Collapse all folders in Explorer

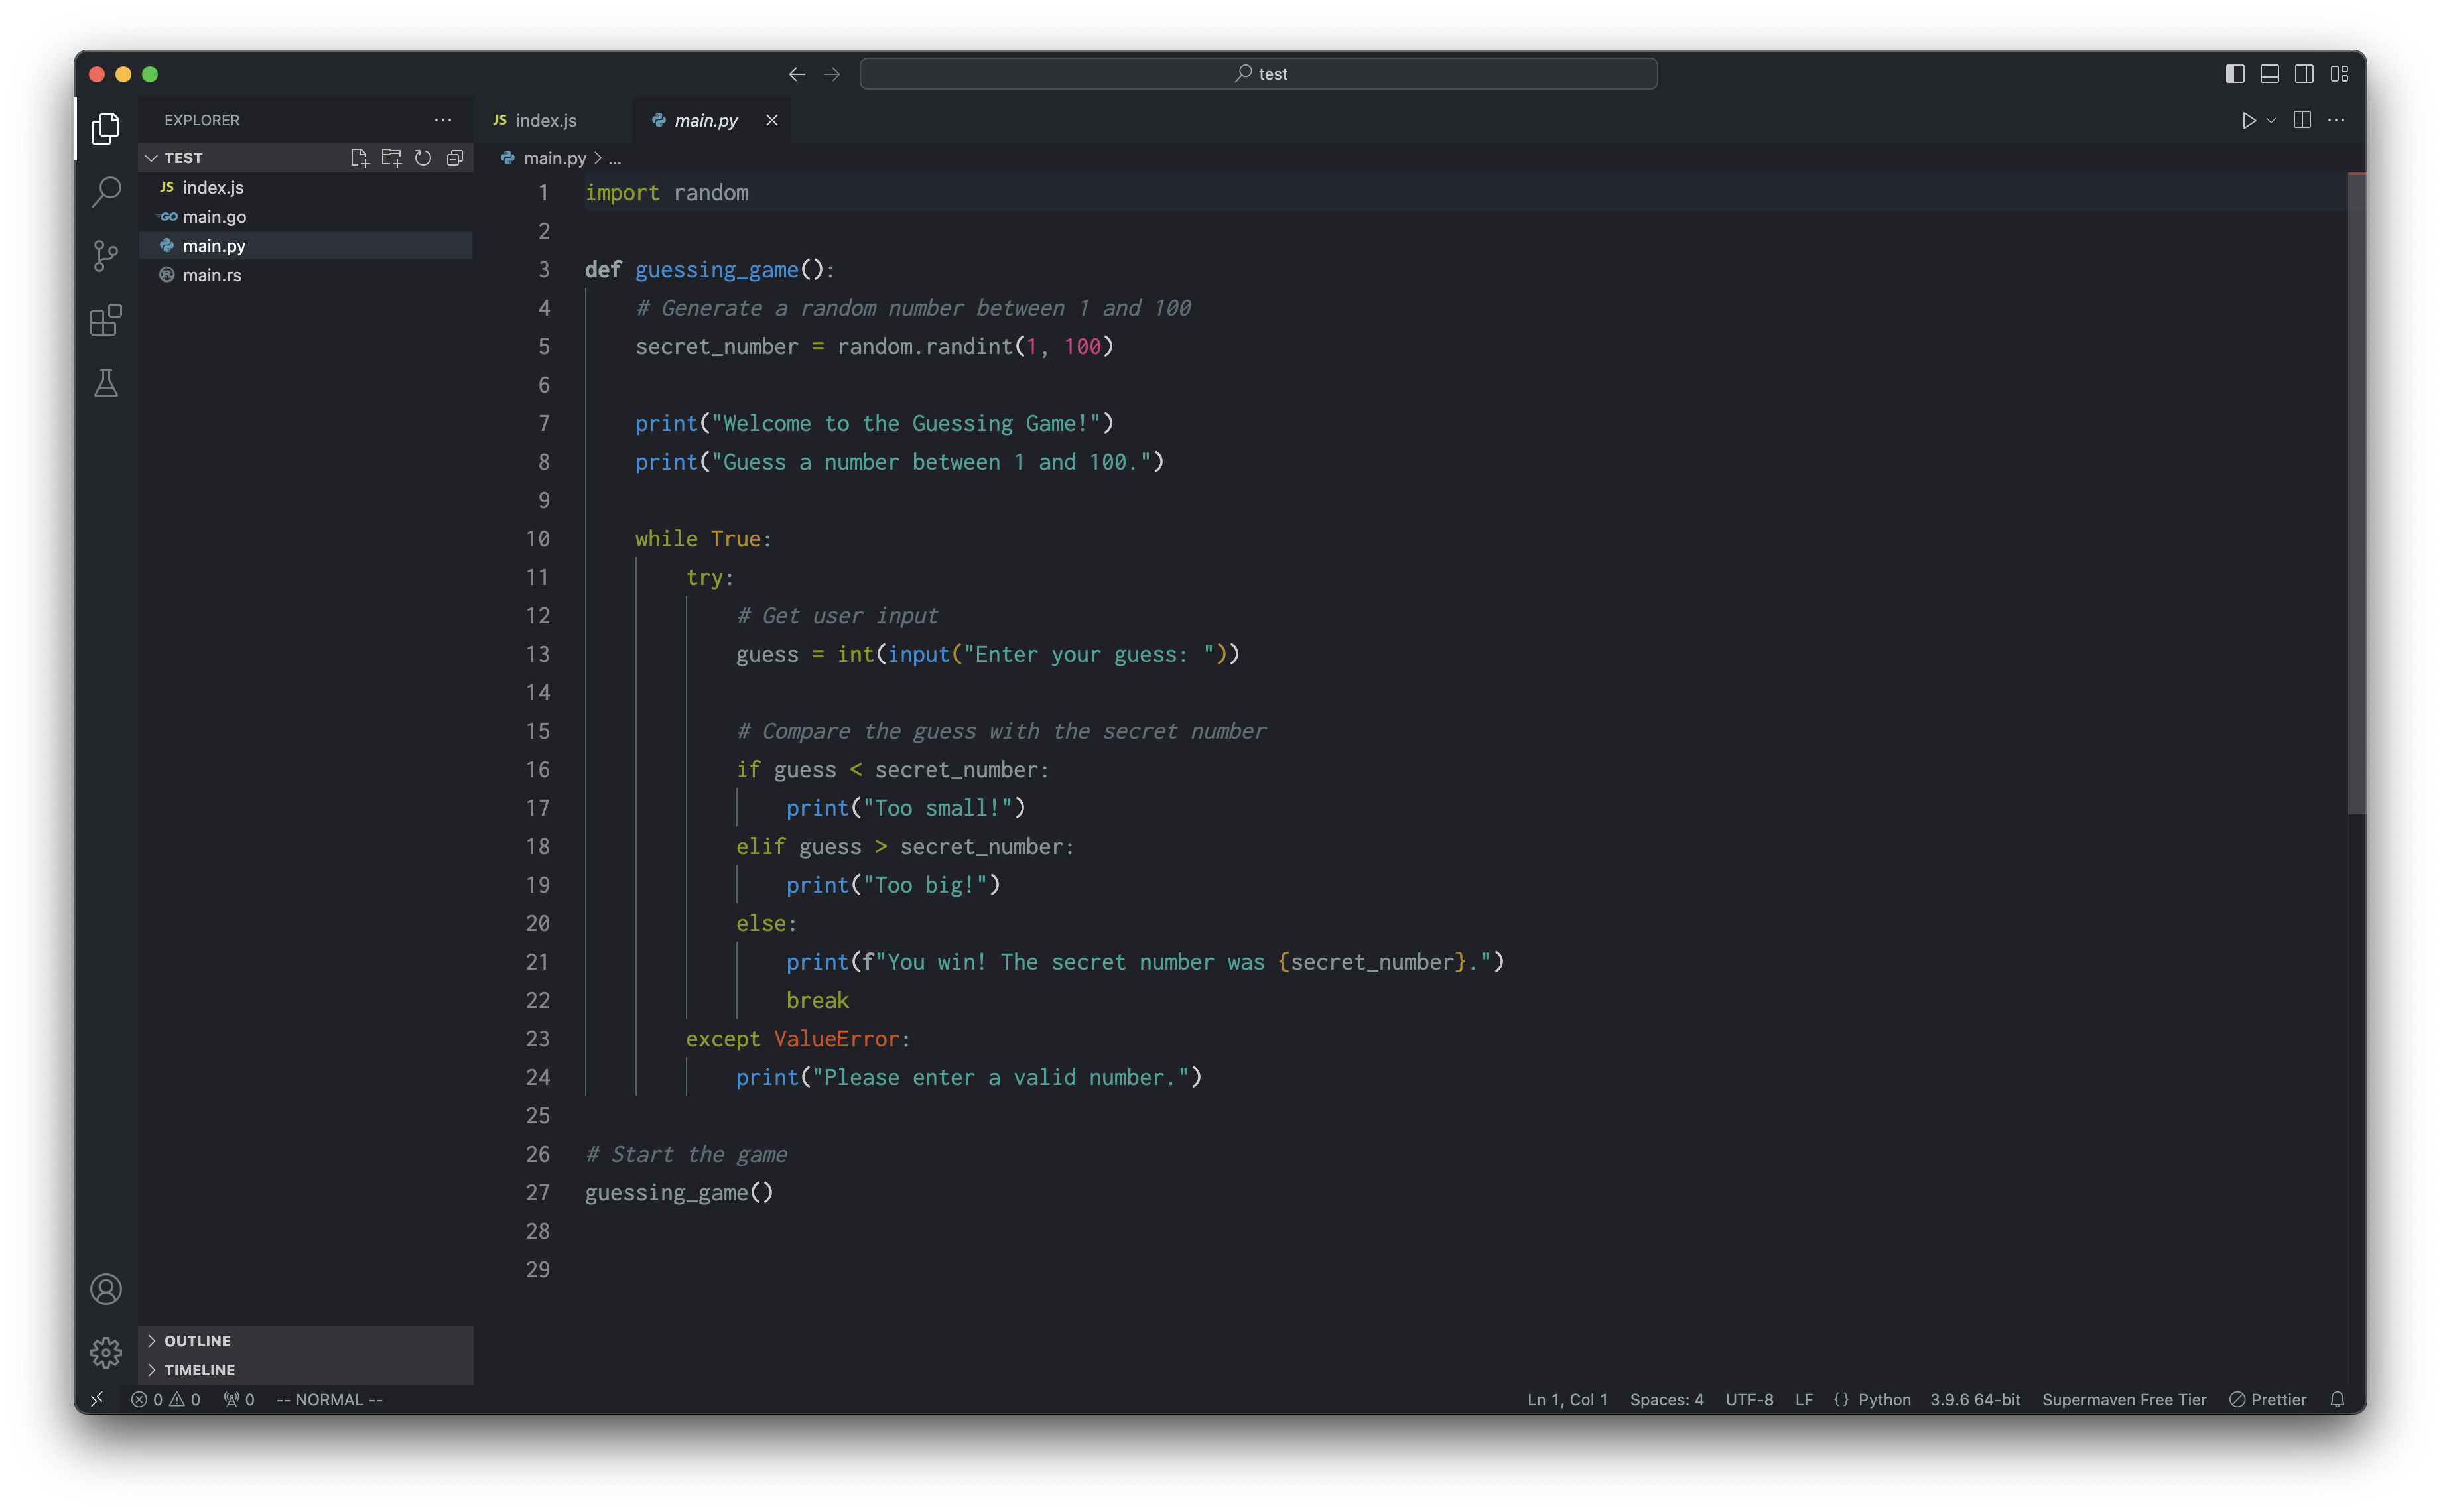point(455,158)
